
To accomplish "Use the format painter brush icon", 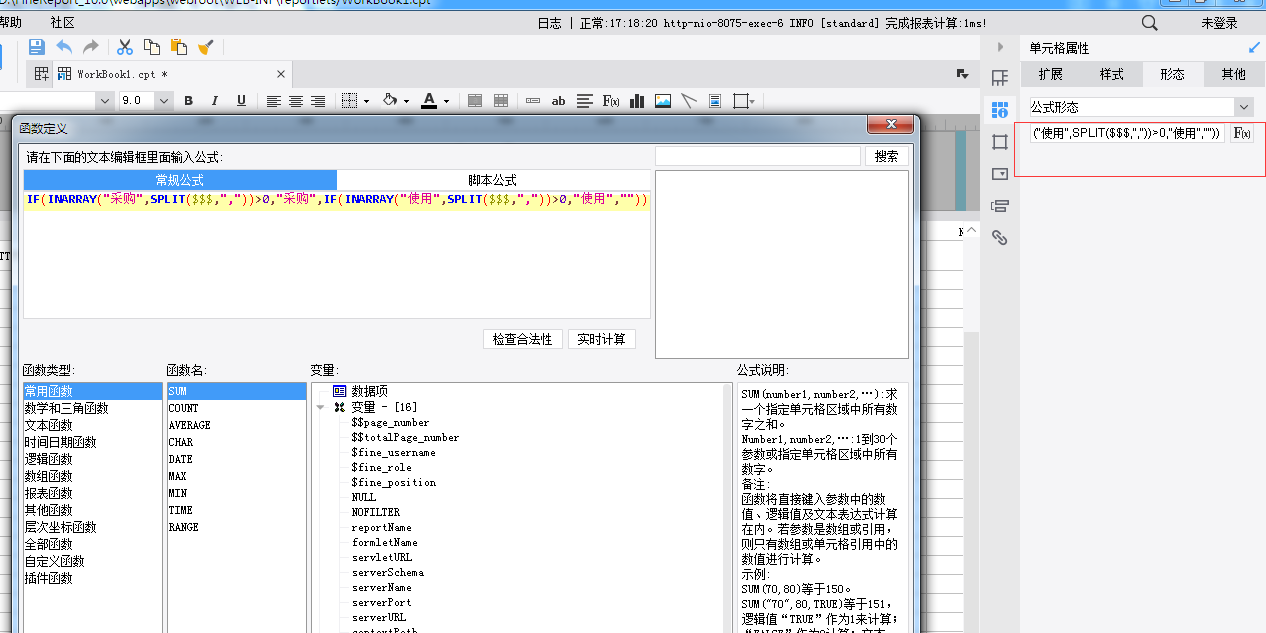I will coord(206,47).
